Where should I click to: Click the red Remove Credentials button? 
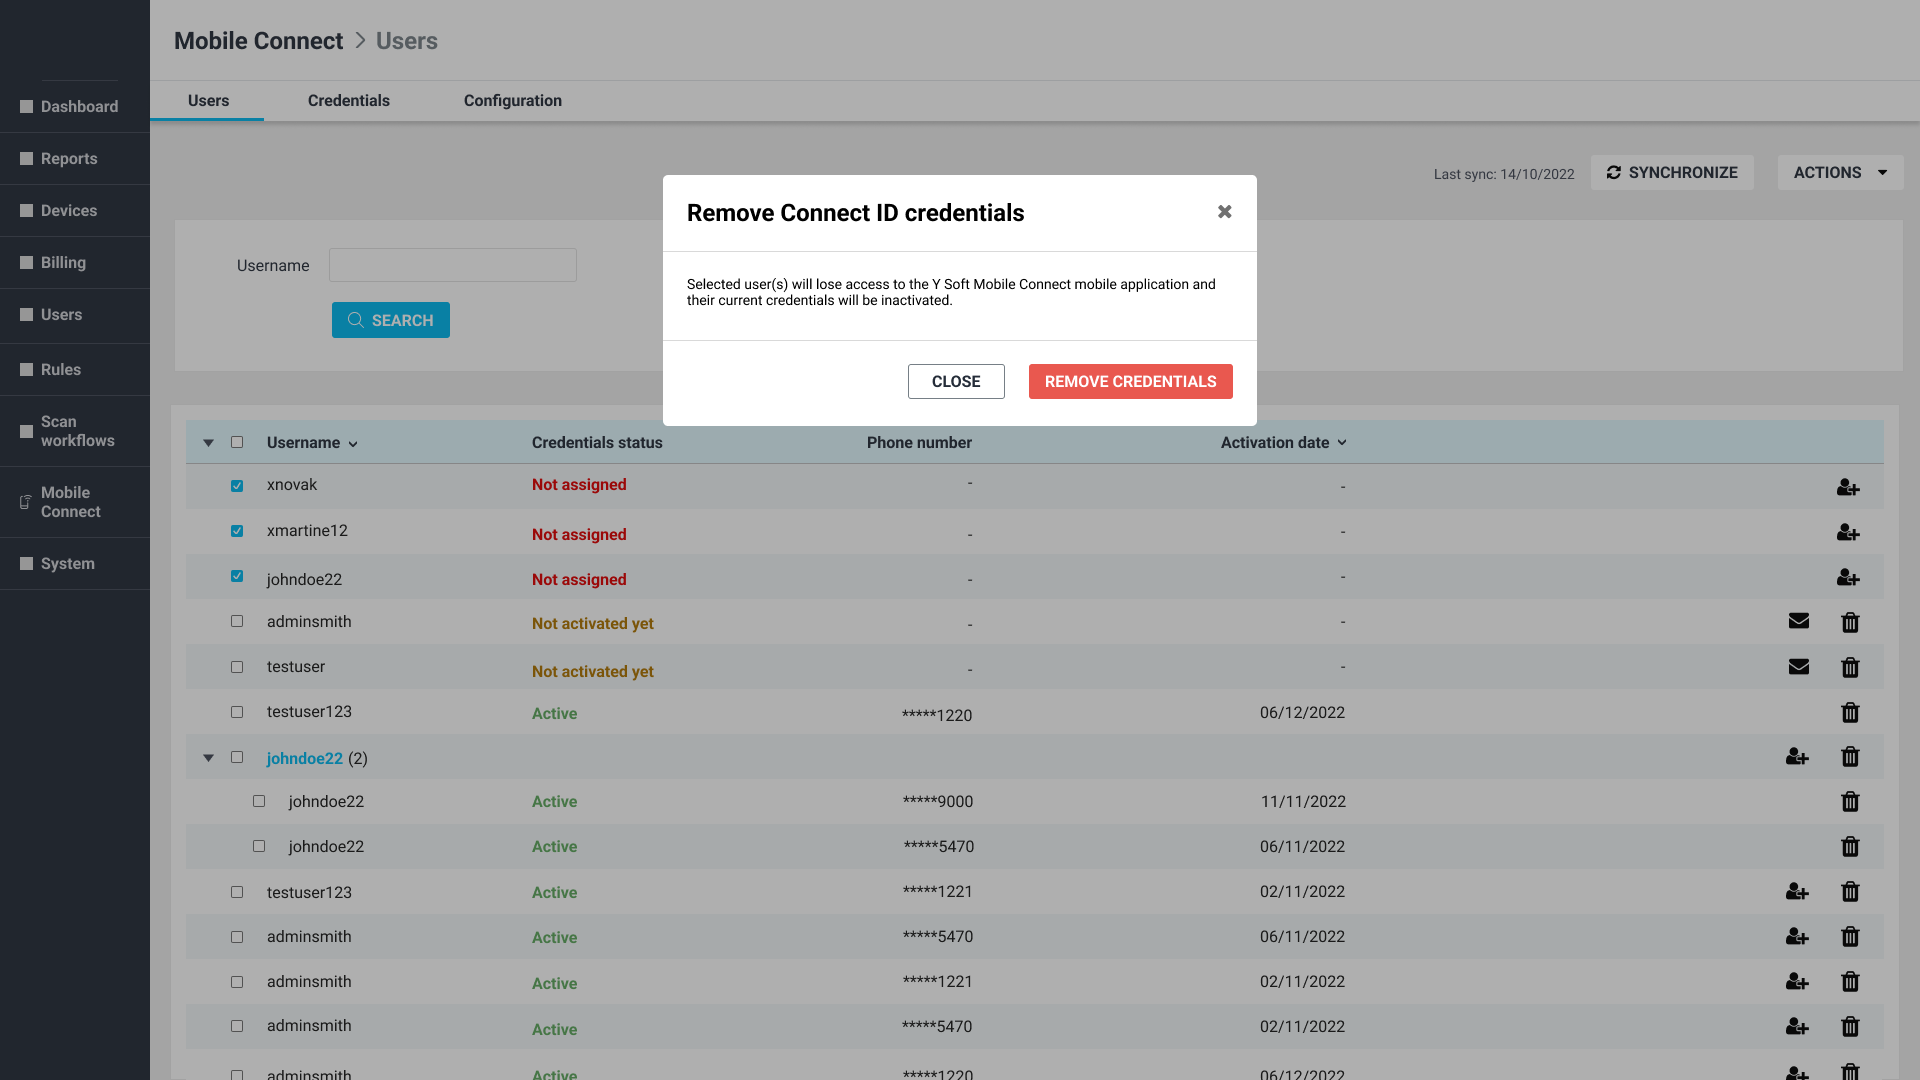[x=1130, y=381]
